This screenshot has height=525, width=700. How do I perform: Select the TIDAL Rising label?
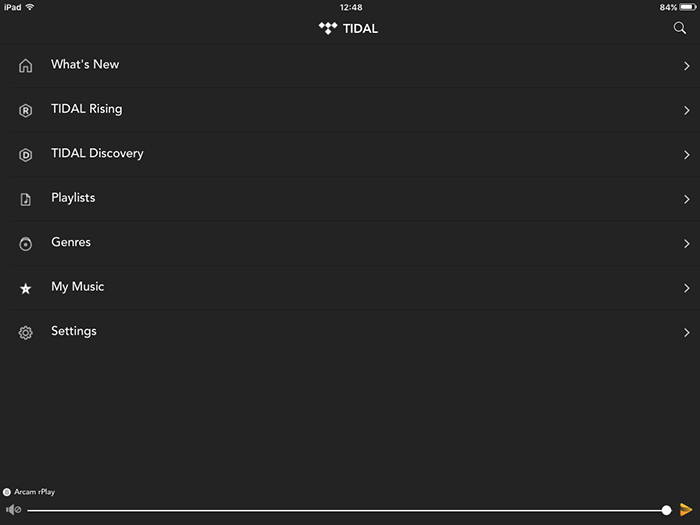pyautogui.click(x=87, y=109)
